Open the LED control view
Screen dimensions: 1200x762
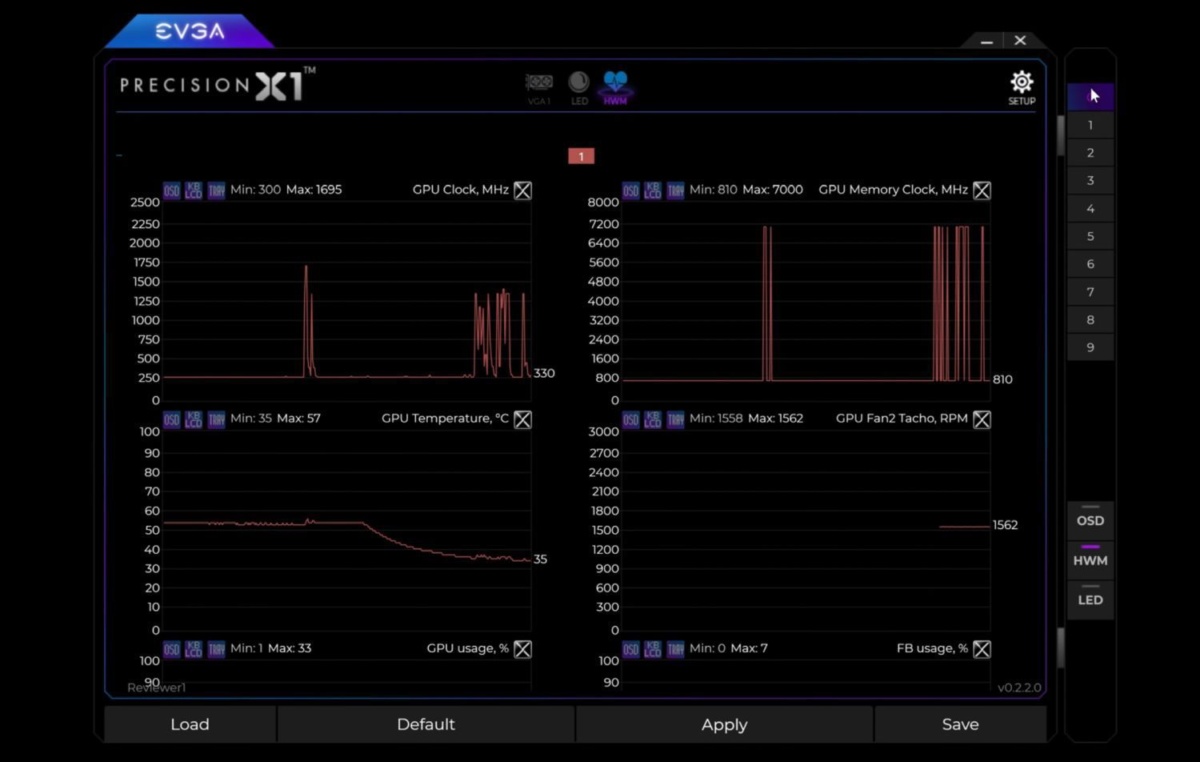[x=579, y=88]
